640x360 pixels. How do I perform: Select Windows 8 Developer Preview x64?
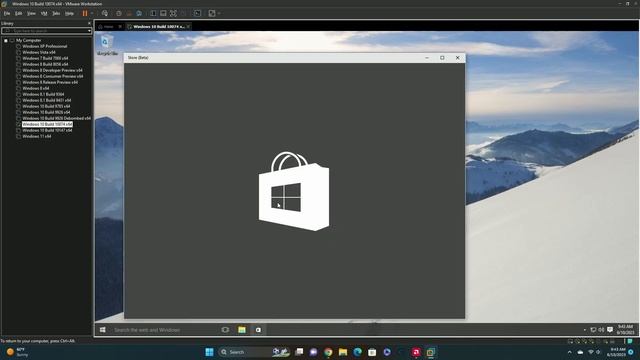tap(52, 70)
